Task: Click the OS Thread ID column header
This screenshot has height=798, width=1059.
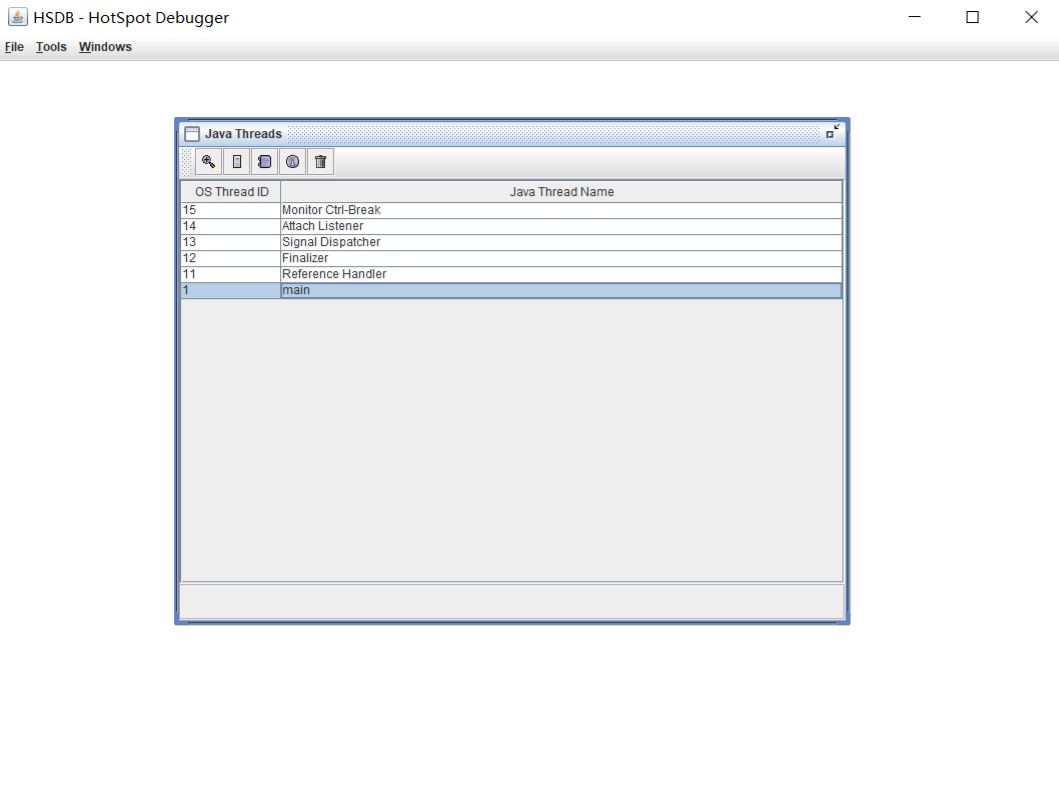Action: coord(231,192)
